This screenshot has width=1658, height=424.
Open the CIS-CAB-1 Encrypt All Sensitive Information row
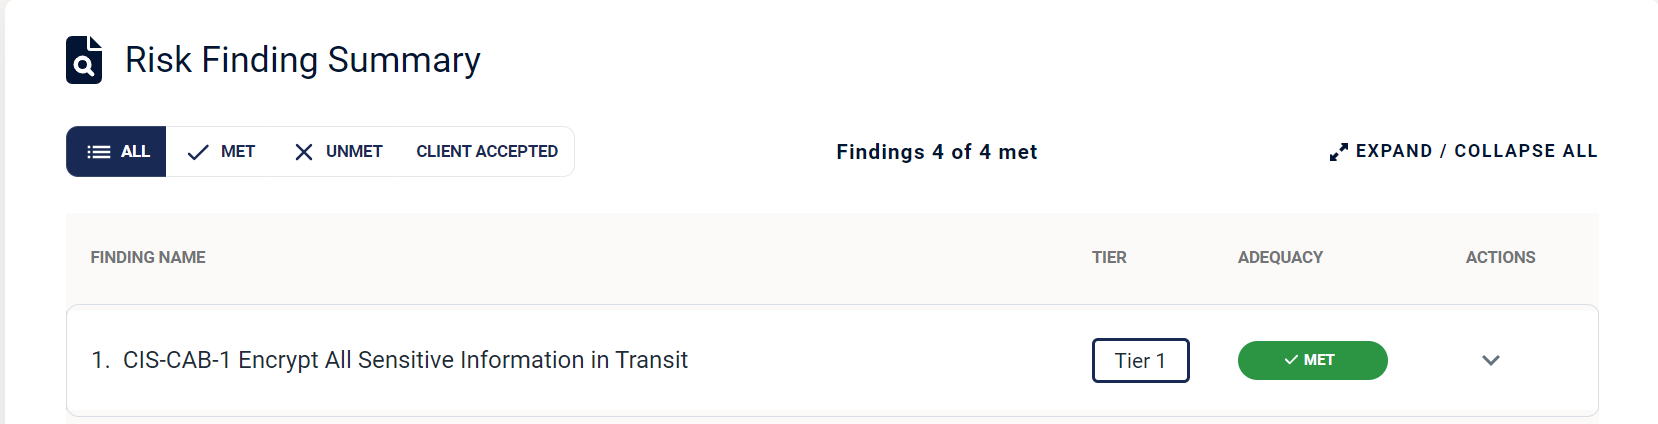pyautogui.click(x=832, y=360)
